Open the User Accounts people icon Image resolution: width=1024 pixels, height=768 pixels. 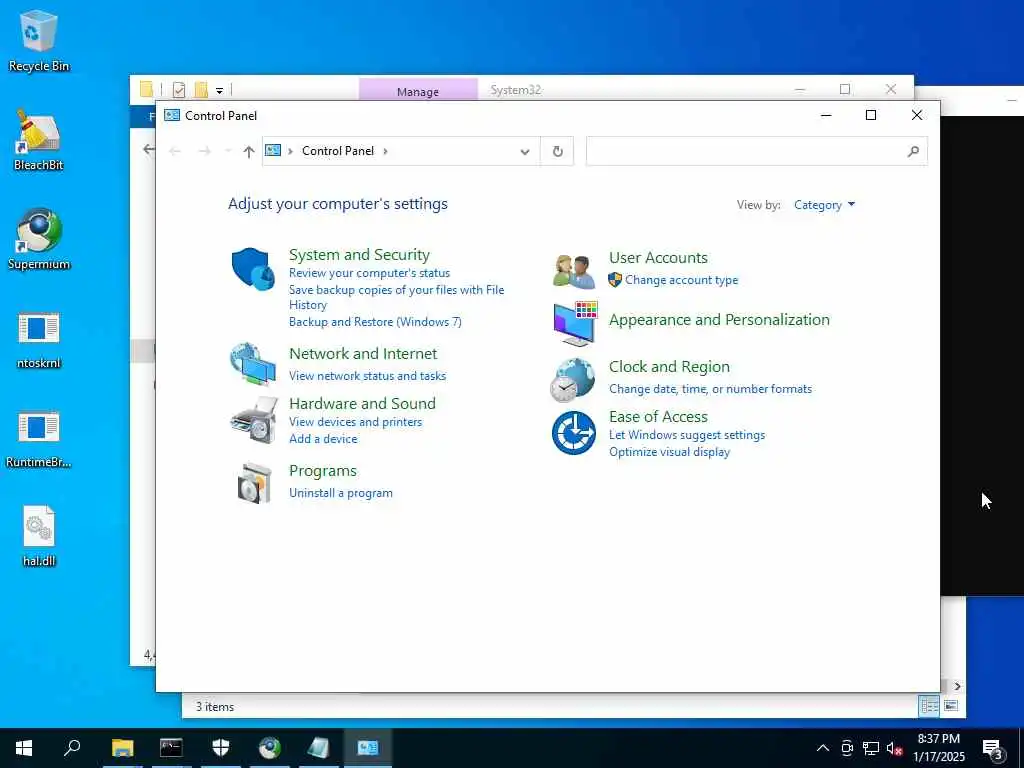coord(574,271)
